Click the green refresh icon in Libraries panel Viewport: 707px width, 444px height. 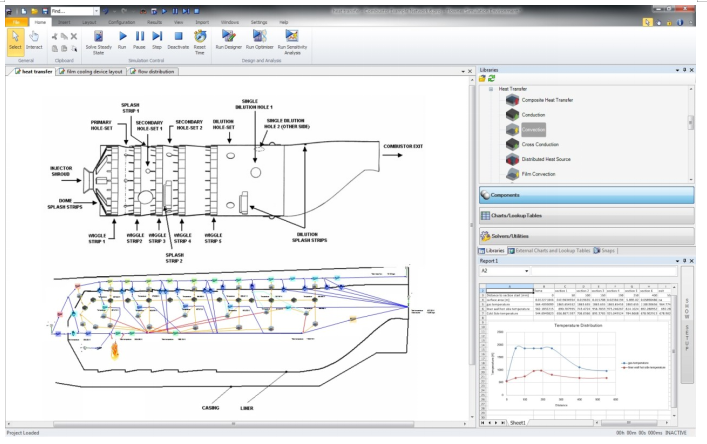coord(491,78)
